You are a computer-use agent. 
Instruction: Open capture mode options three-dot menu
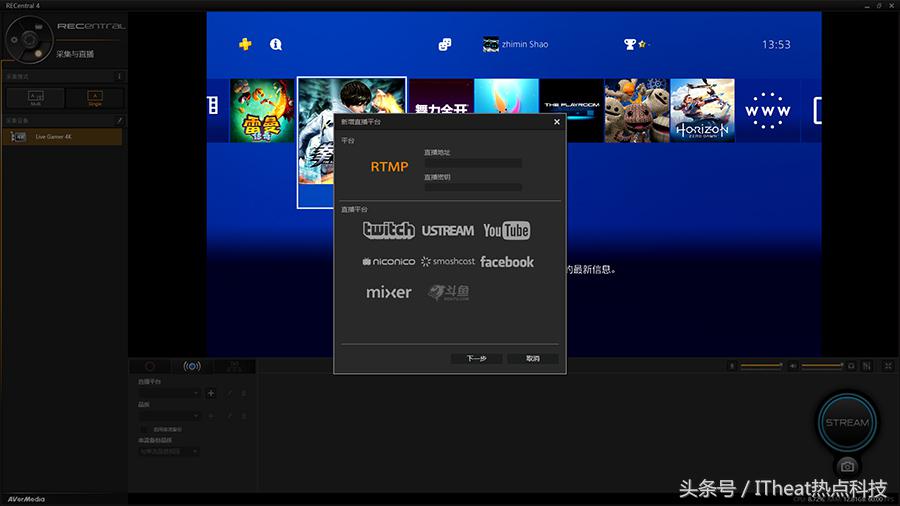click(119, 76)
